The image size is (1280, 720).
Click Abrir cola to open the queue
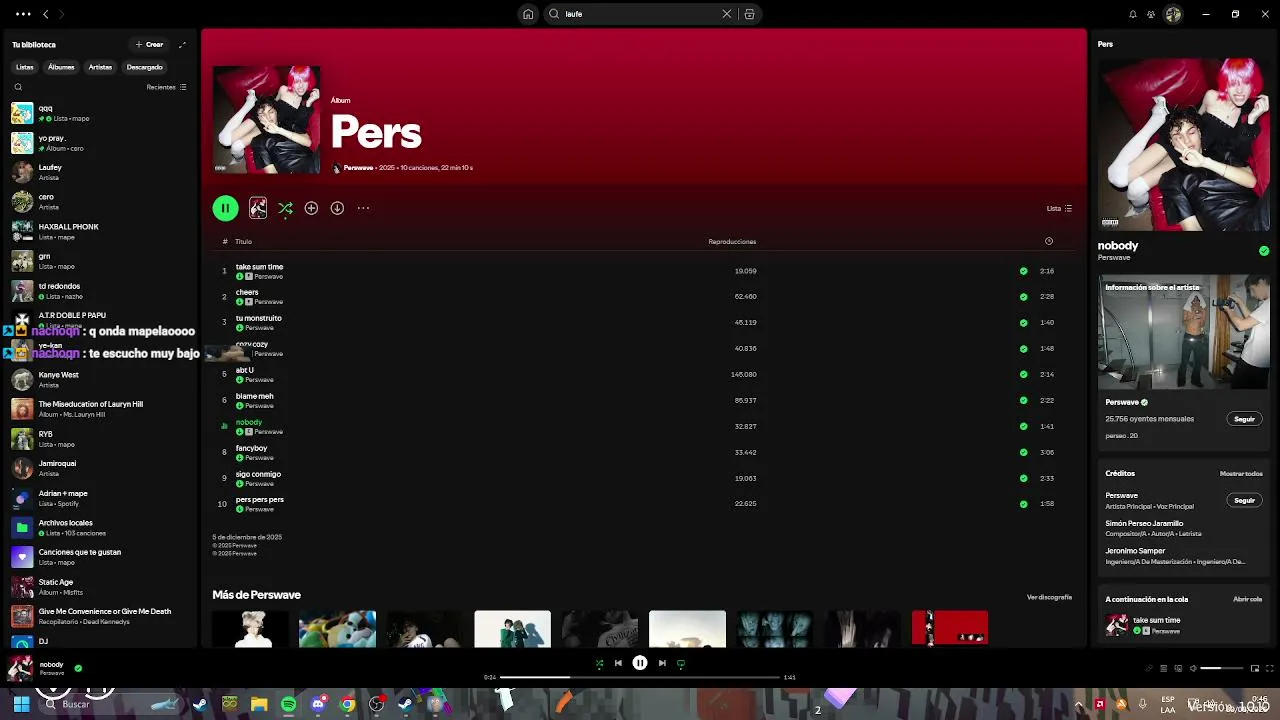click(x=1247, y=599)
